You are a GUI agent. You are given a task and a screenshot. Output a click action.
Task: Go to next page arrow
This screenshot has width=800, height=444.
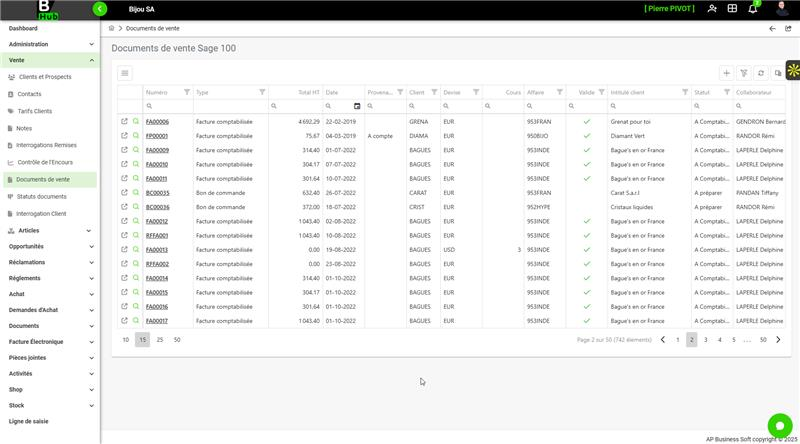coord(778,340)
